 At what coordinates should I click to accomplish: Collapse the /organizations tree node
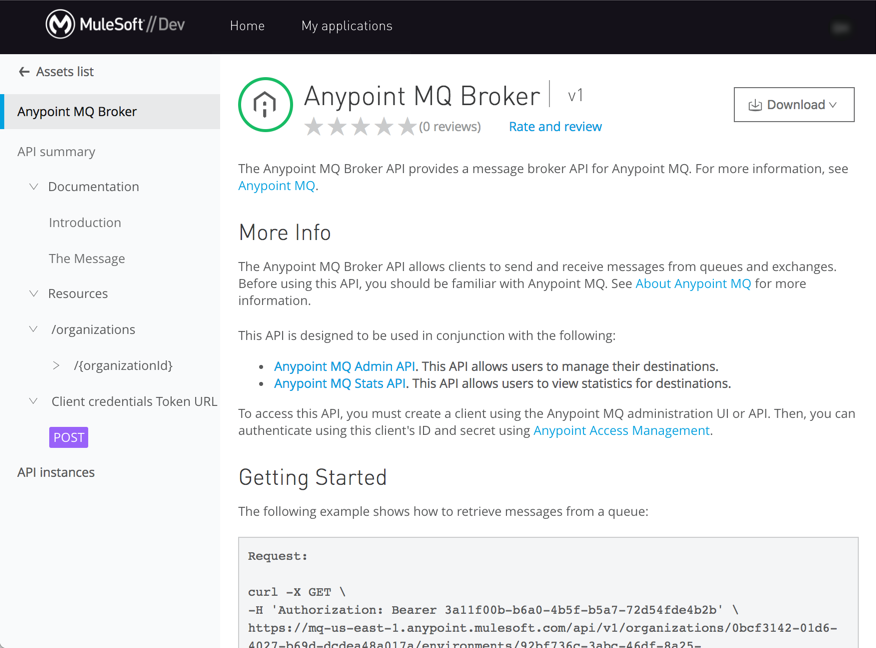34,330
